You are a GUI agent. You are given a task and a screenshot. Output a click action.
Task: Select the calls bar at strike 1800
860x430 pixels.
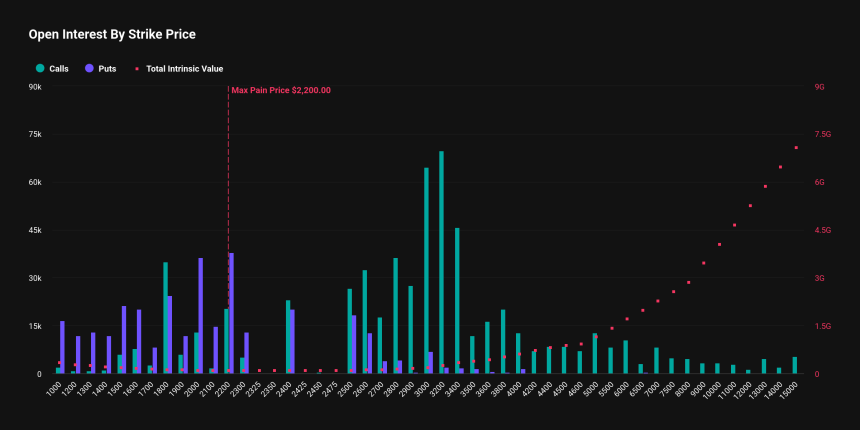click(x=166, y=318)
